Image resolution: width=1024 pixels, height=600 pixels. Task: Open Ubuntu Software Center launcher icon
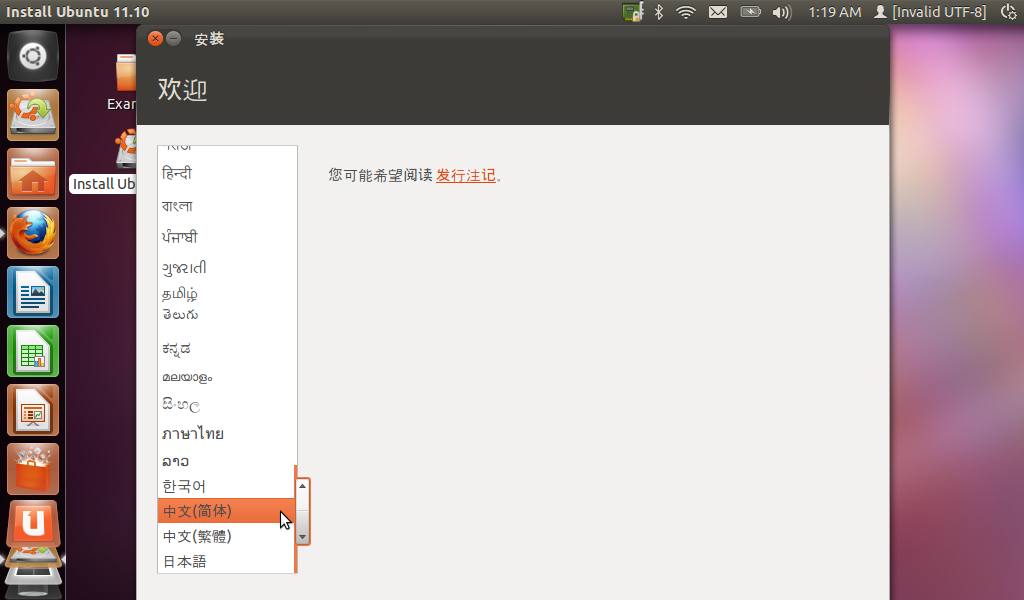click(x=33, y=469)
